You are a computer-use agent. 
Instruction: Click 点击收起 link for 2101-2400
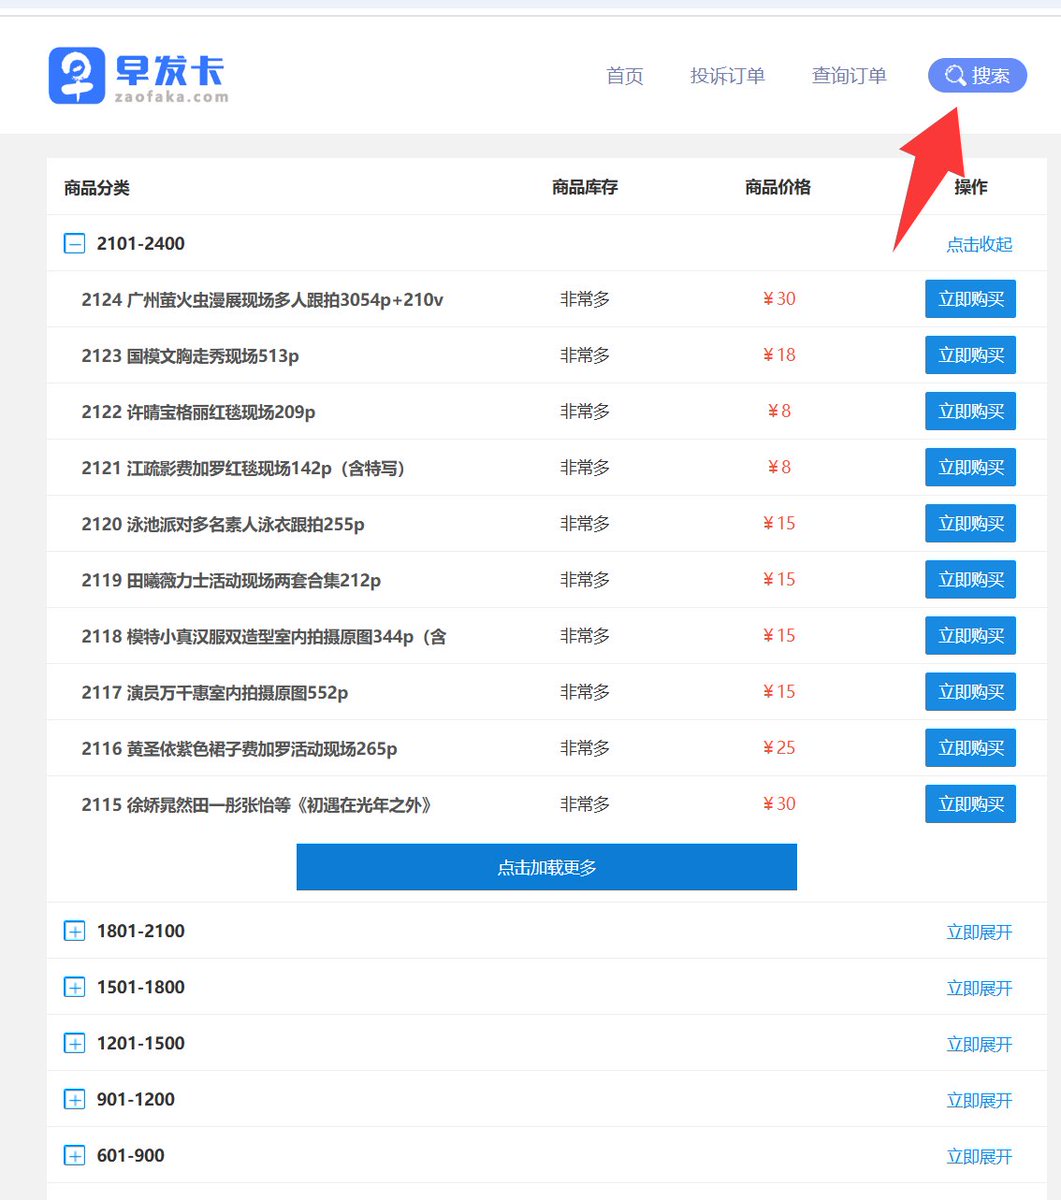pos(979,244)
